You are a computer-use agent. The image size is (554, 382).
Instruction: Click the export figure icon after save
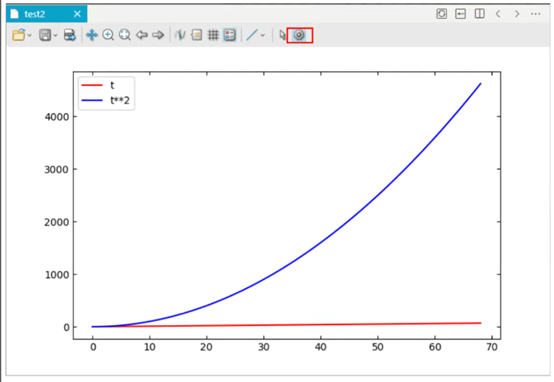[70, 35]
